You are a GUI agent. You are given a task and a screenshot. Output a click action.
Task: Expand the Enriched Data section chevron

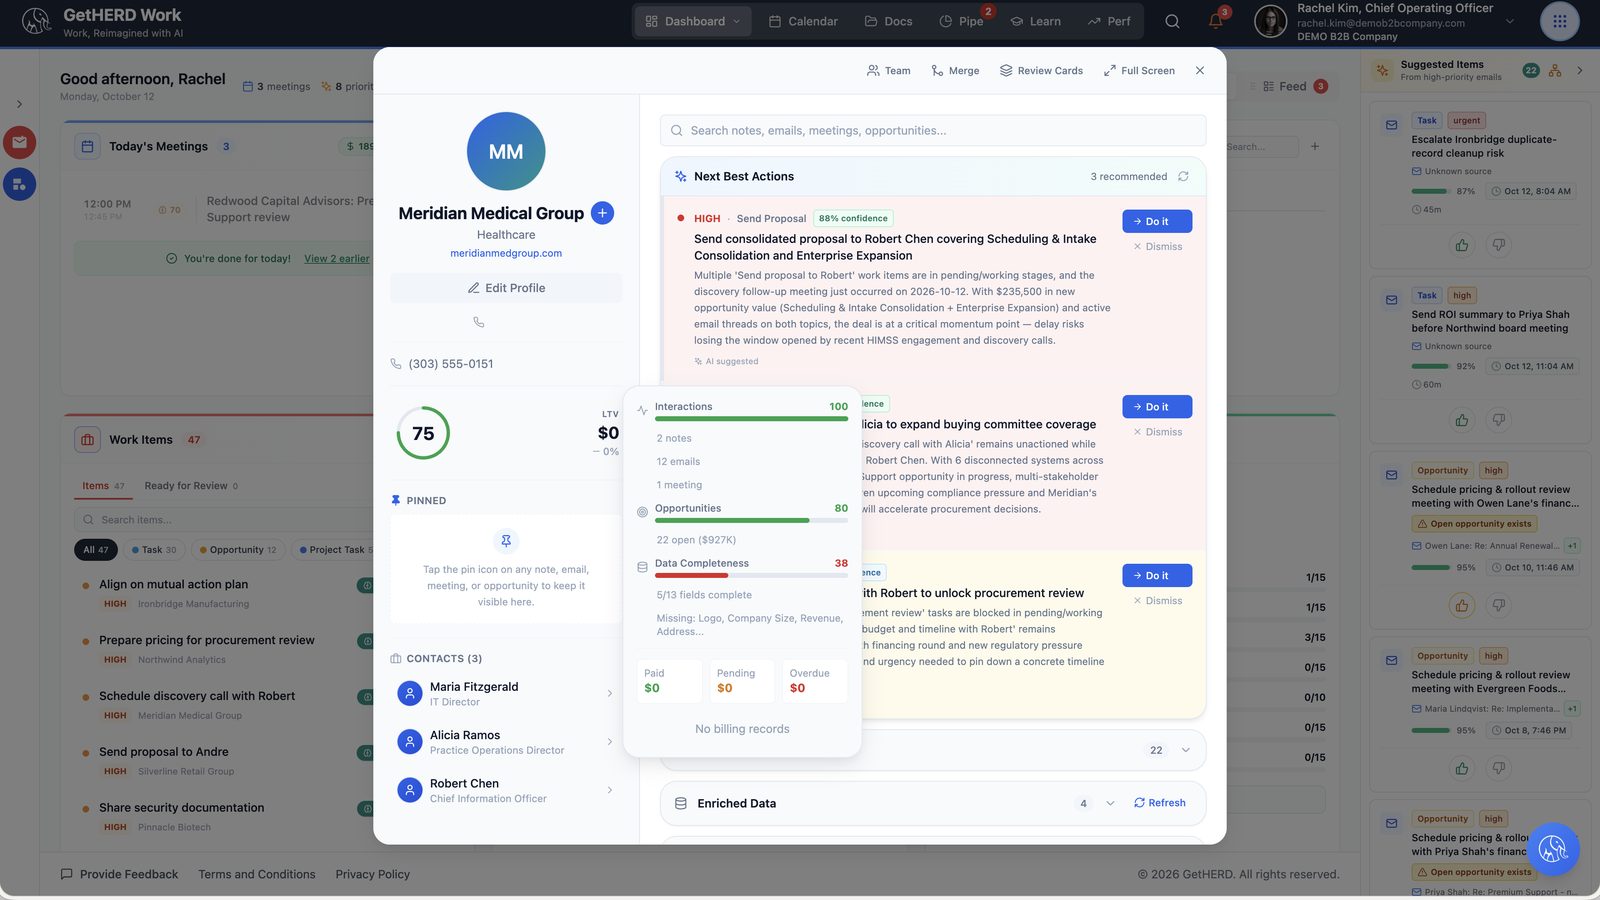click(x=1110, y=803)
